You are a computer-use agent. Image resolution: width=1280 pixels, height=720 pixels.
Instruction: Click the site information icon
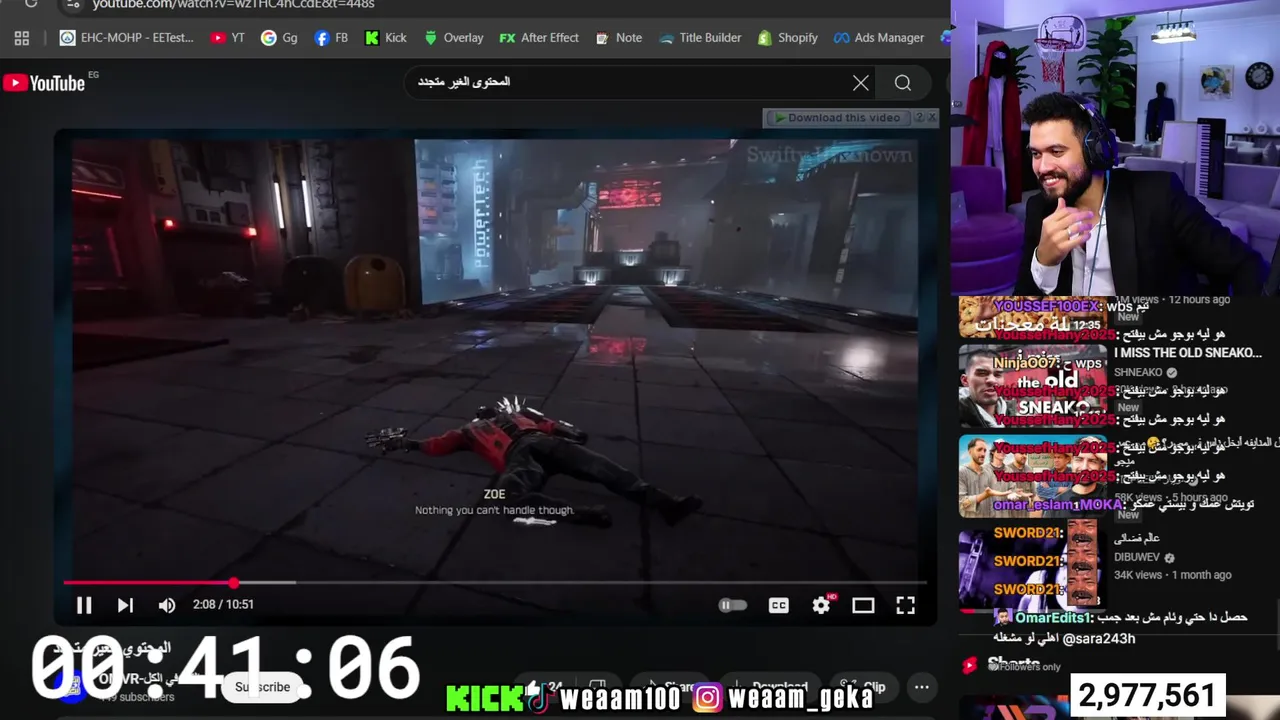click(71, 4)
